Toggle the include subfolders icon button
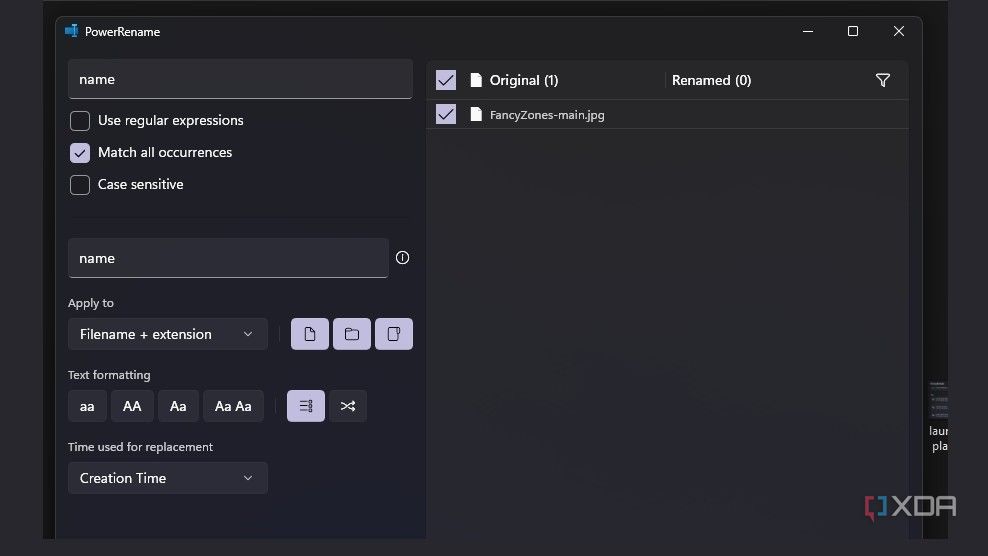This screenshot has width=988, height=556. tap(394, 334)
